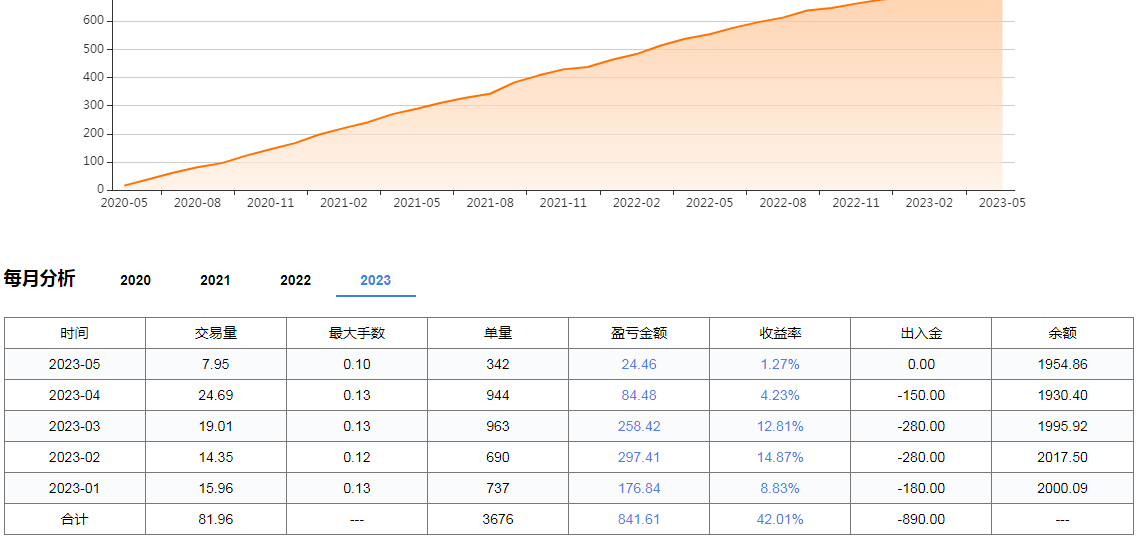Click the 收益率 column header
The image size is (1140, 538).
click(780, 334)
